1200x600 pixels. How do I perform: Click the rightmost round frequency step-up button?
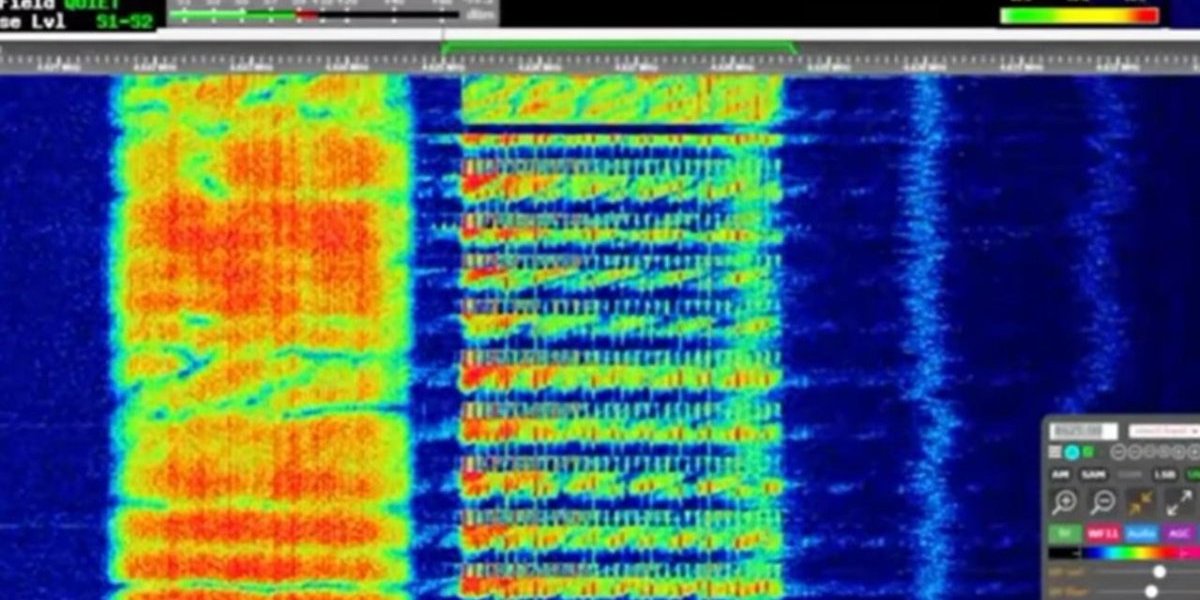pos(1195,451)
